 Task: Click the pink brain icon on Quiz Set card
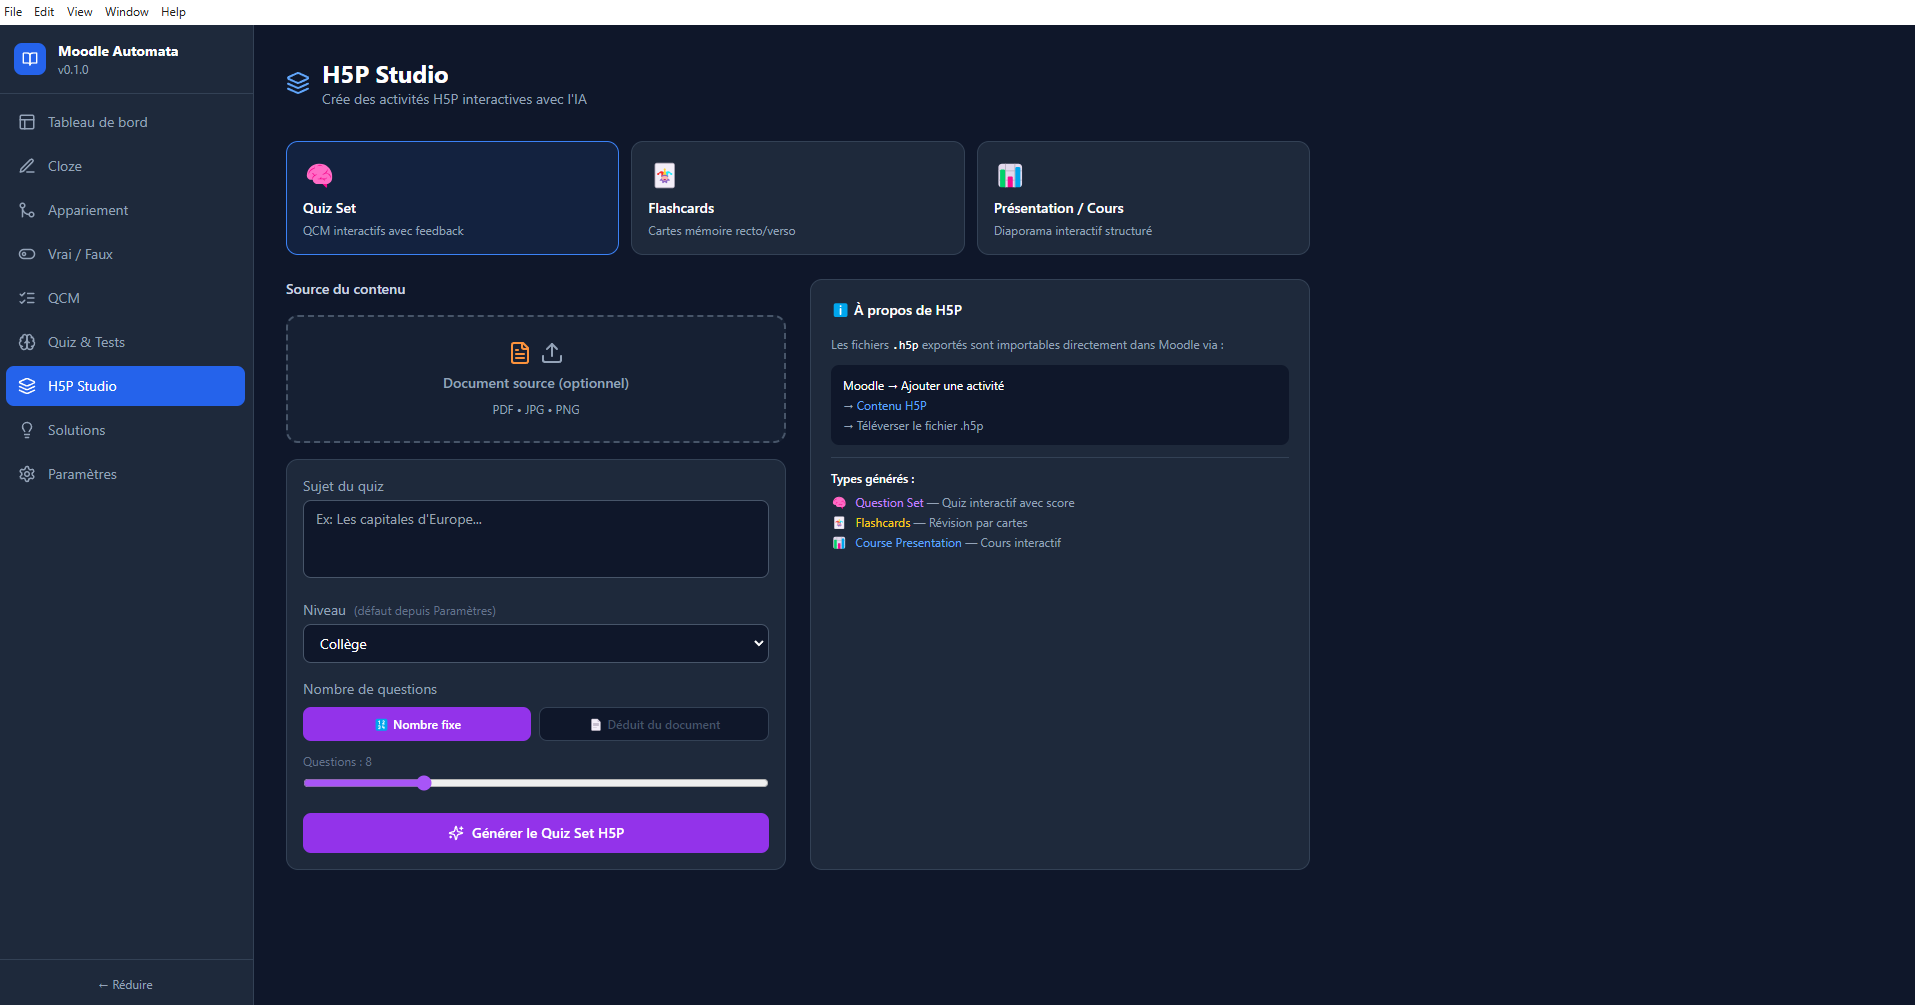click(319, 175)
